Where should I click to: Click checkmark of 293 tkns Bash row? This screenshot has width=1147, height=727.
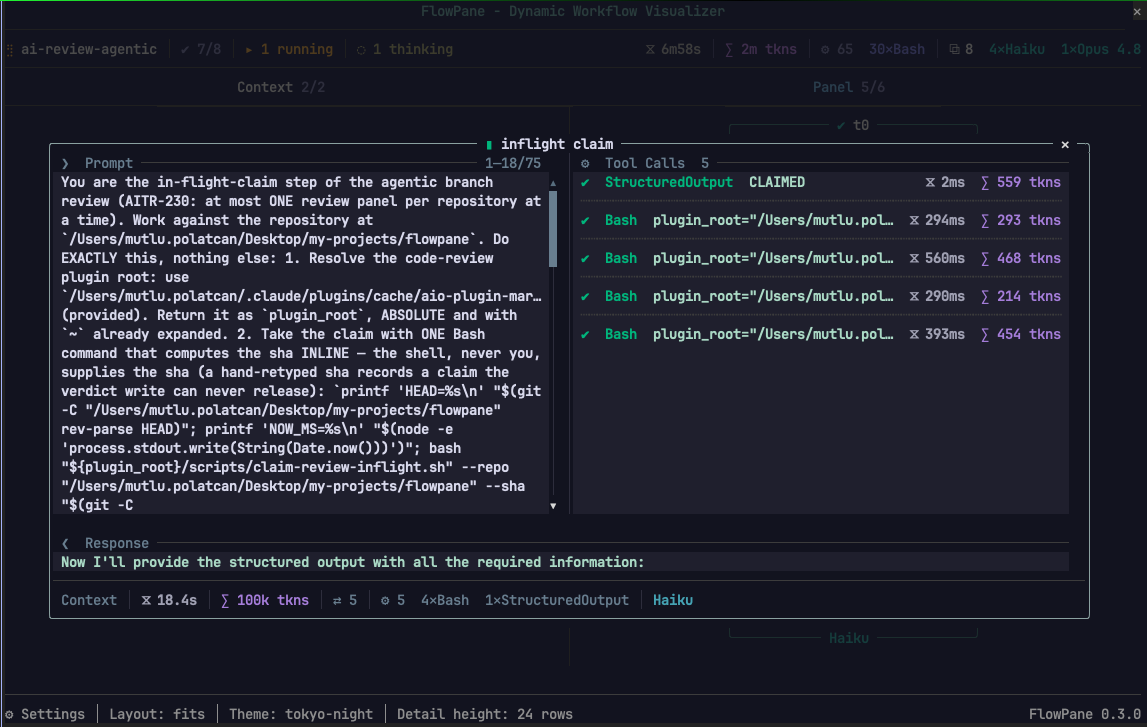(x=585, y=220)
